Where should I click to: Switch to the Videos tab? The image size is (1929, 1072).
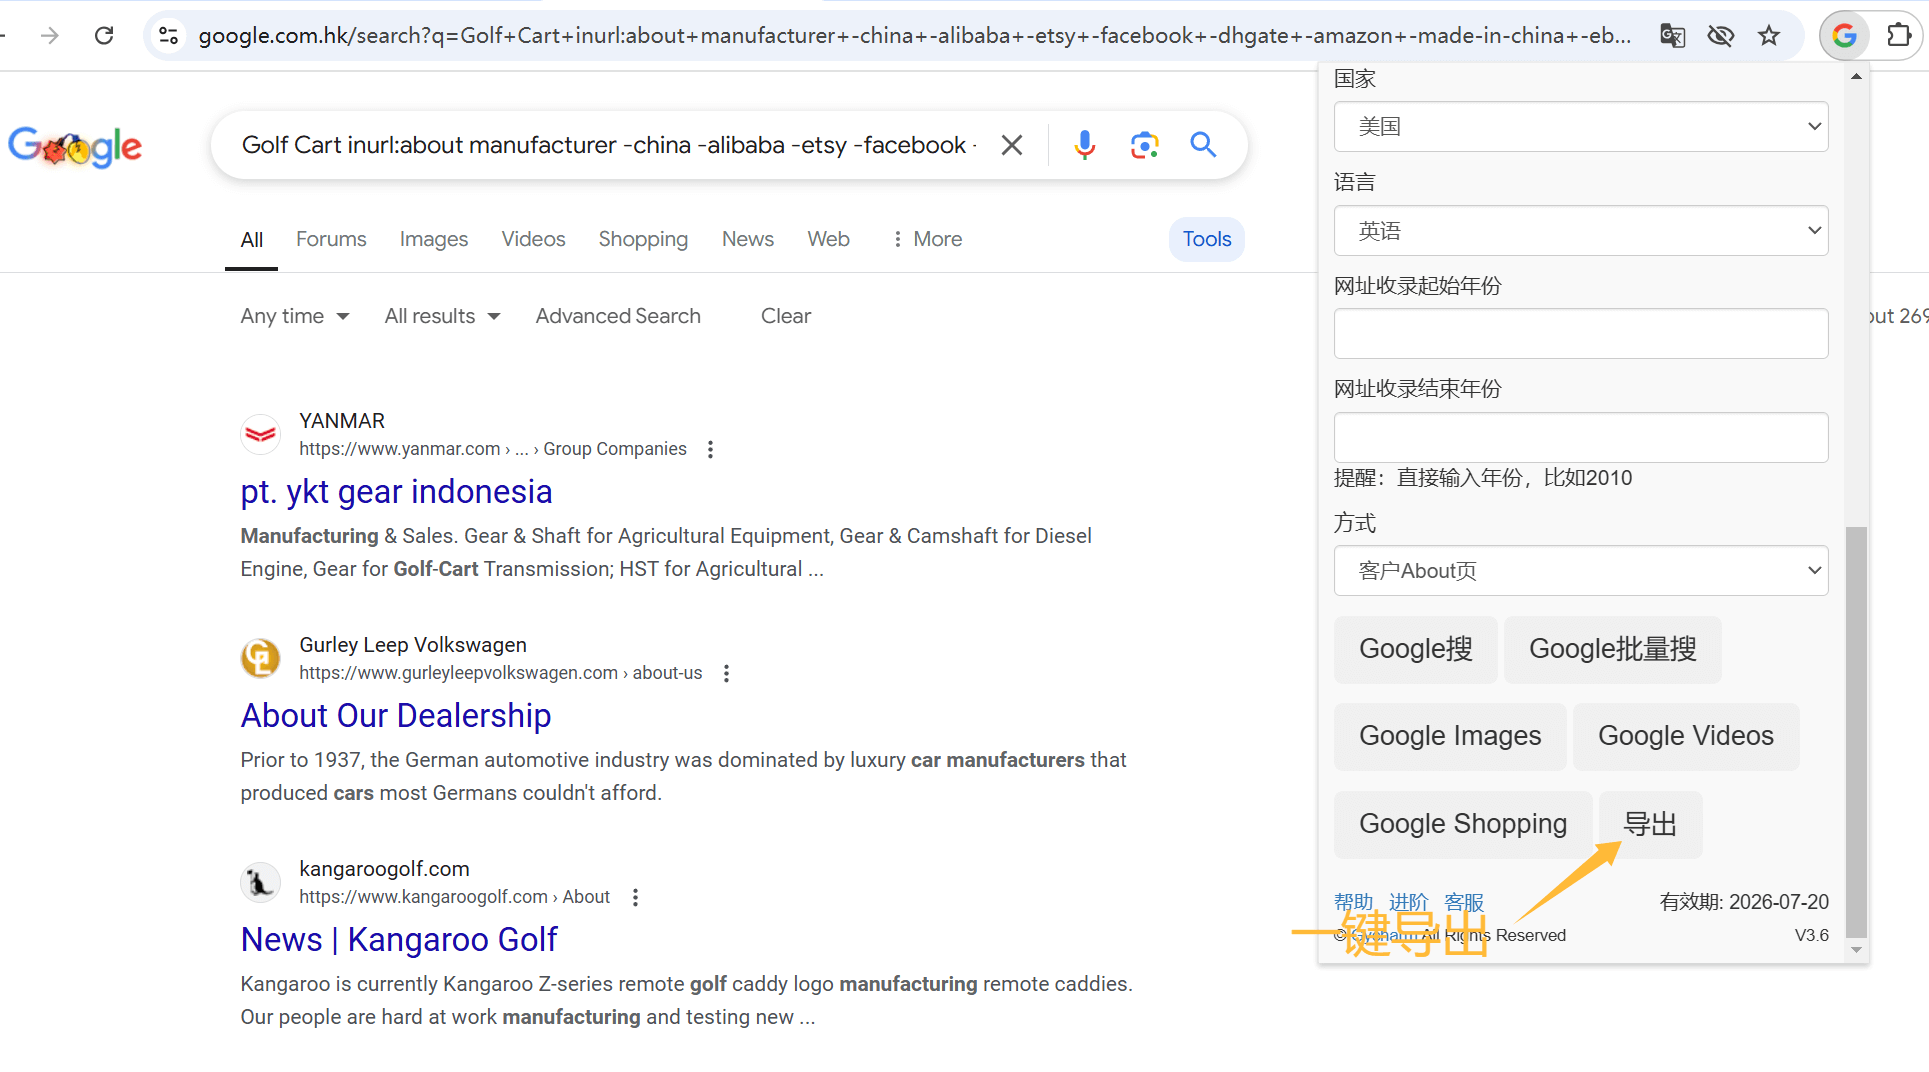point(533,239)
